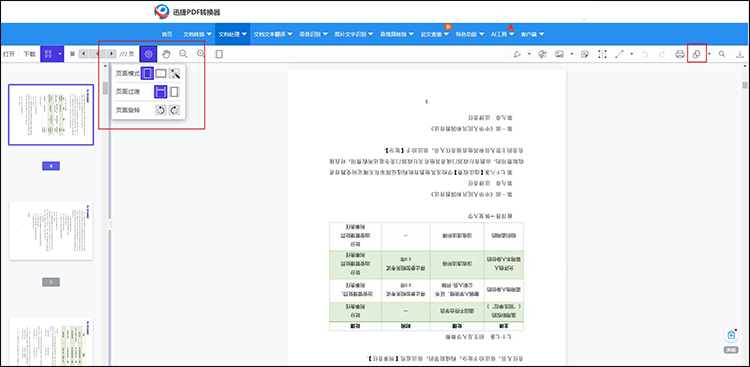Select the third page thumbnail at bottom

(x=51, y=341)
